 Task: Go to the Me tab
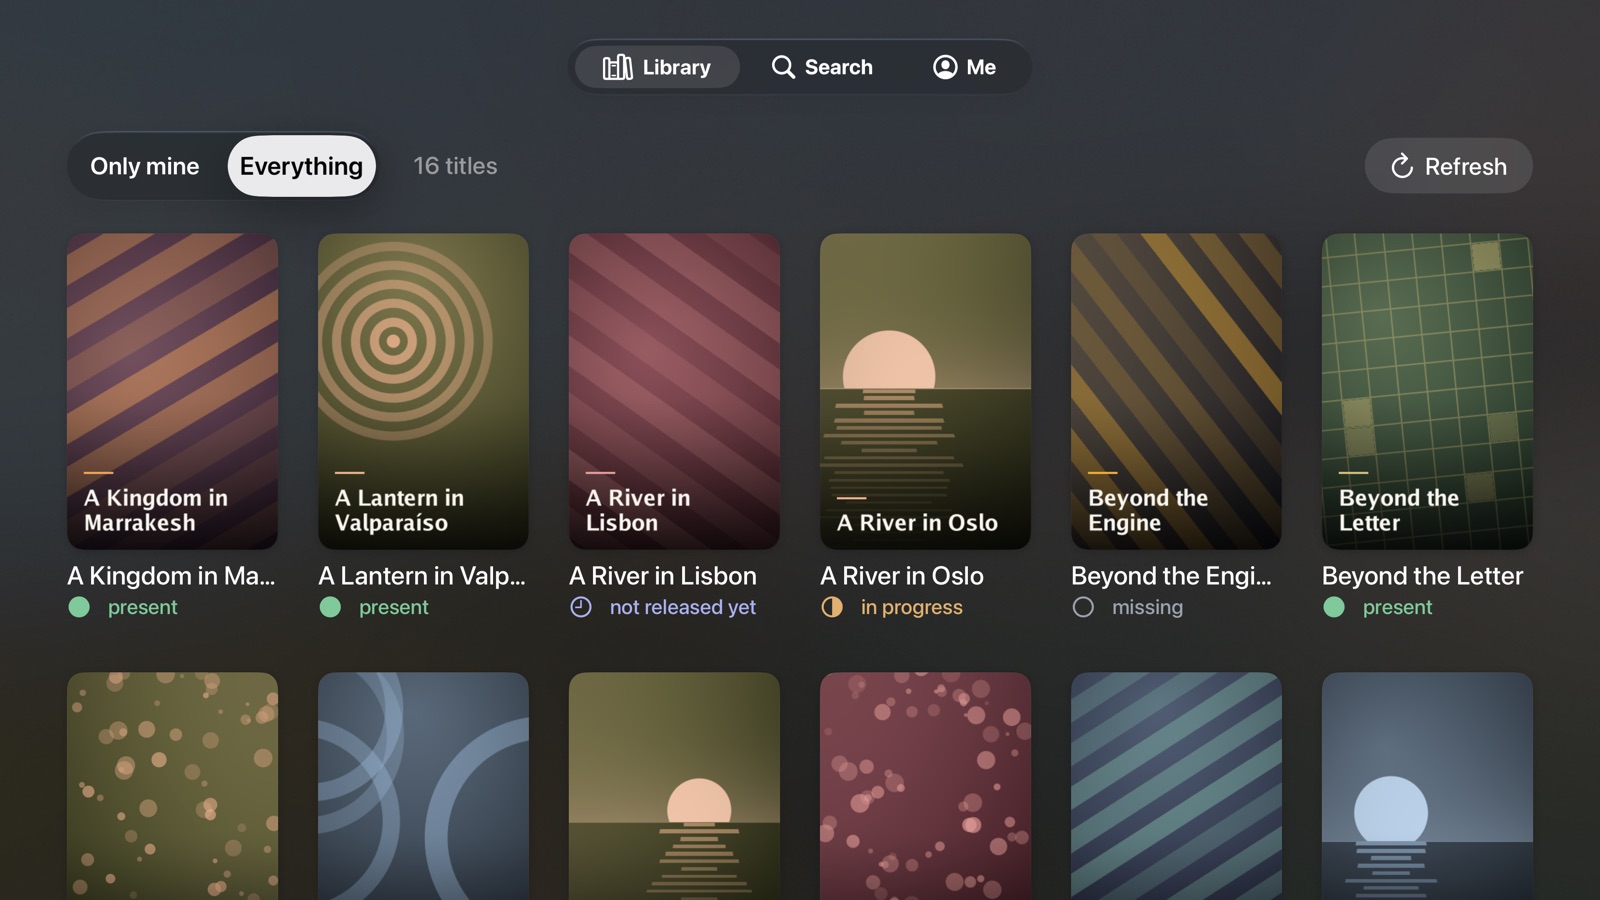coord(964,67)
